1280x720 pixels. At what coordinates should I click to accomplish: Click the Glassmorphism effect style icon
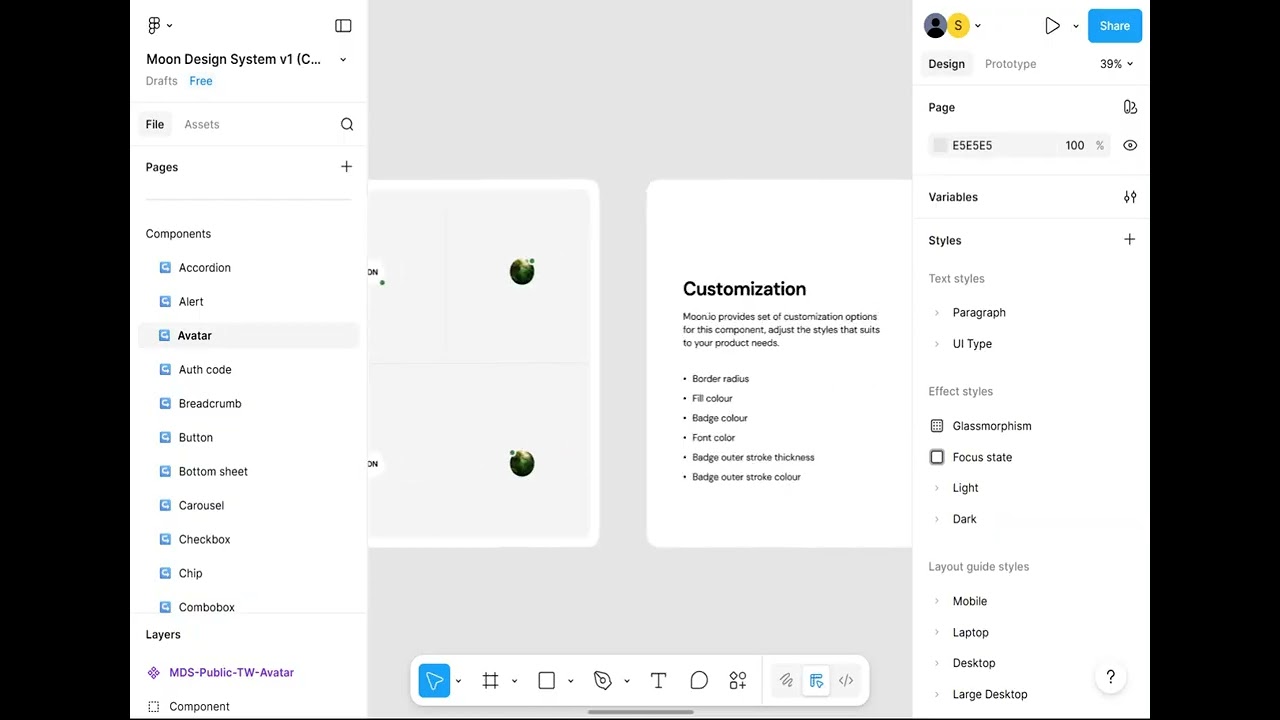937,426
